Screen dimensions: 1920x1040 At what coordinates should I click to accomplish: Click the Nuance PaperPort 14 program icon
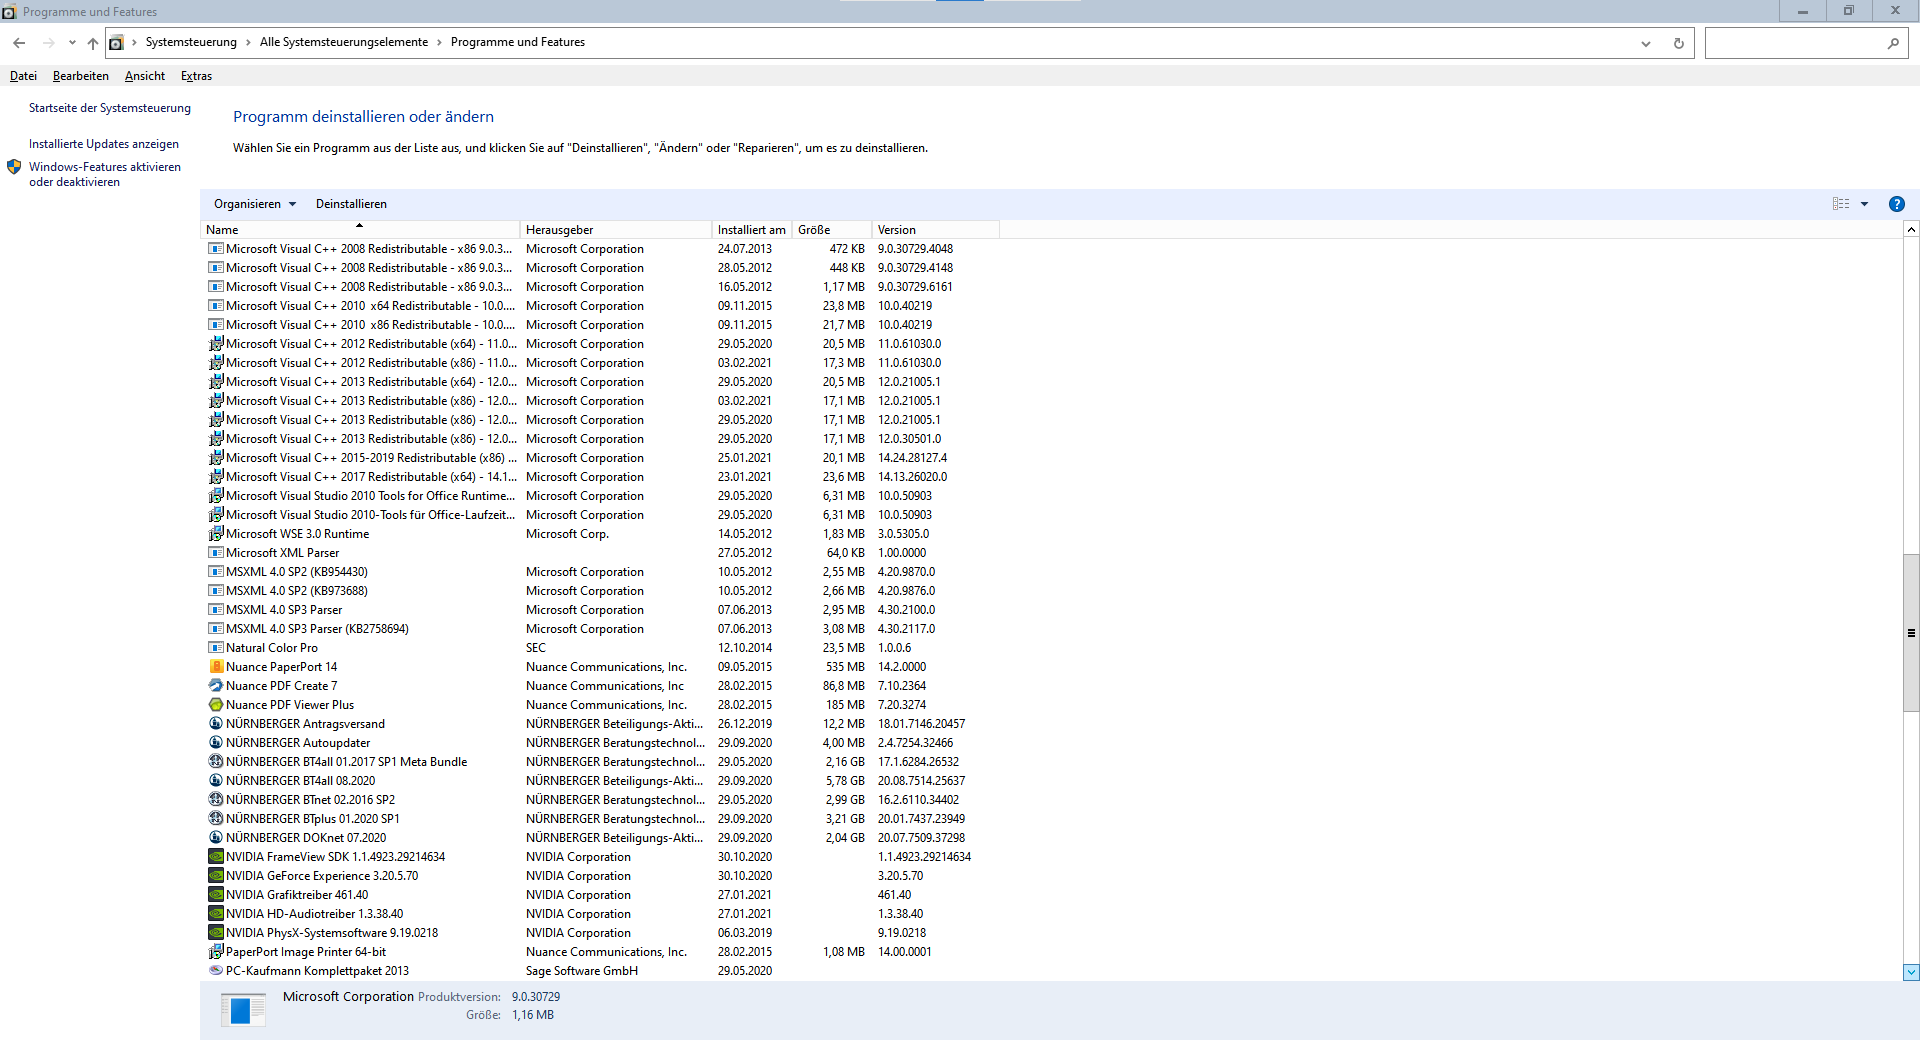click(215, 667)
